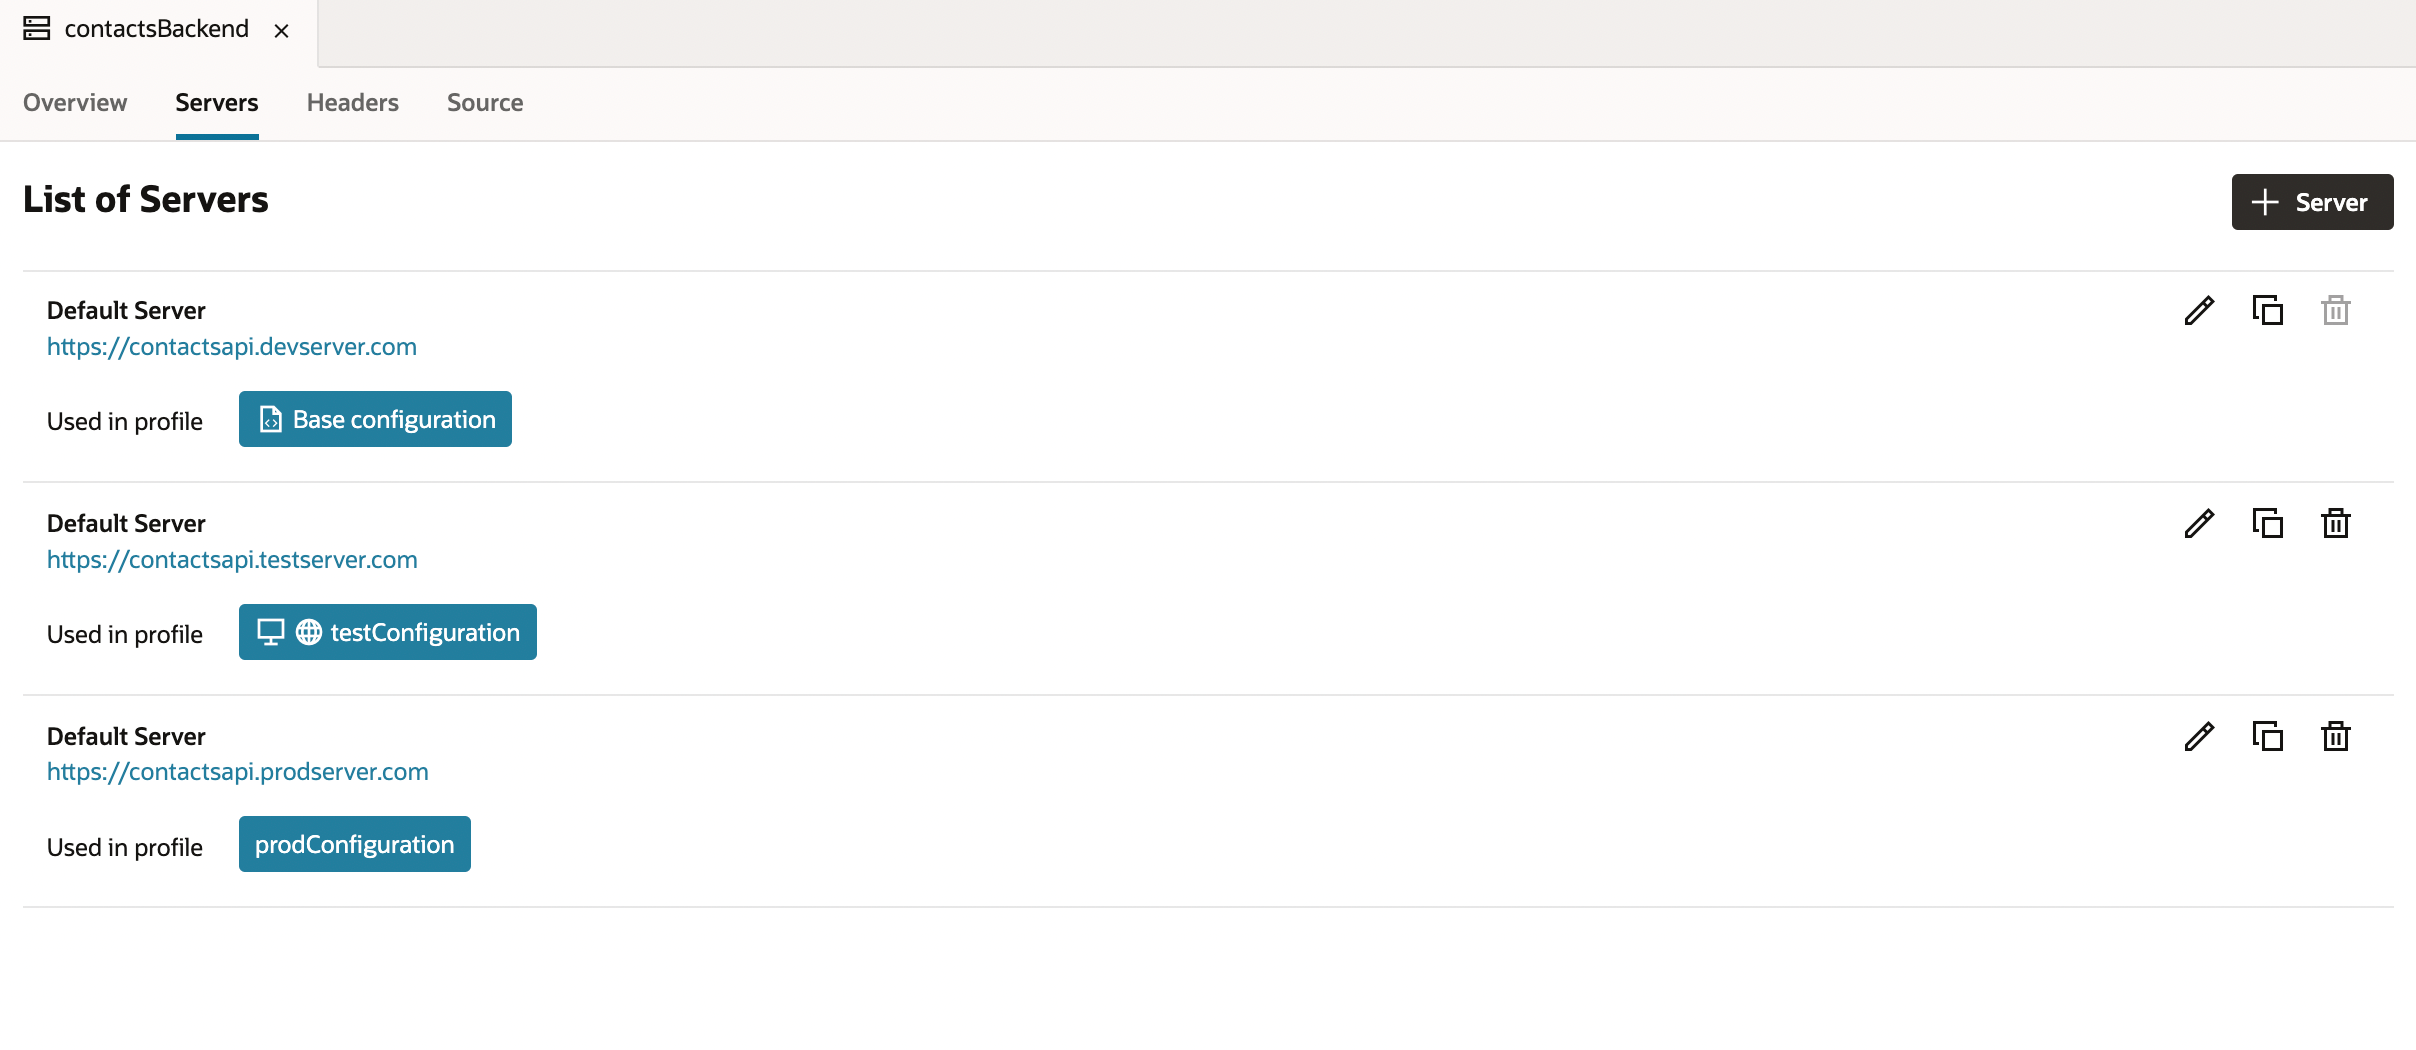Open the Base configuration profile chip
This screenshot has width=2416, height=1050.
point(374,419)
